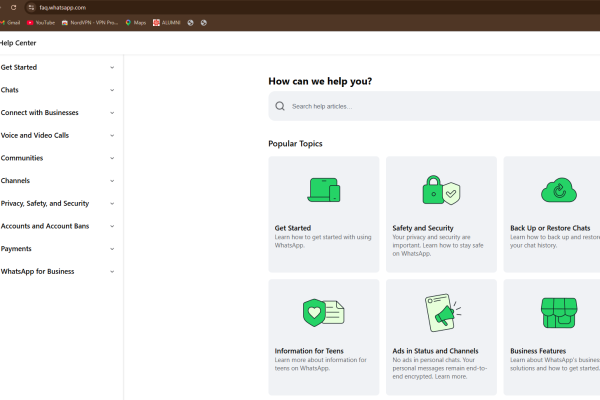
Task: Open WhatsApp for Business sidebar section
Action: [38, 271]
